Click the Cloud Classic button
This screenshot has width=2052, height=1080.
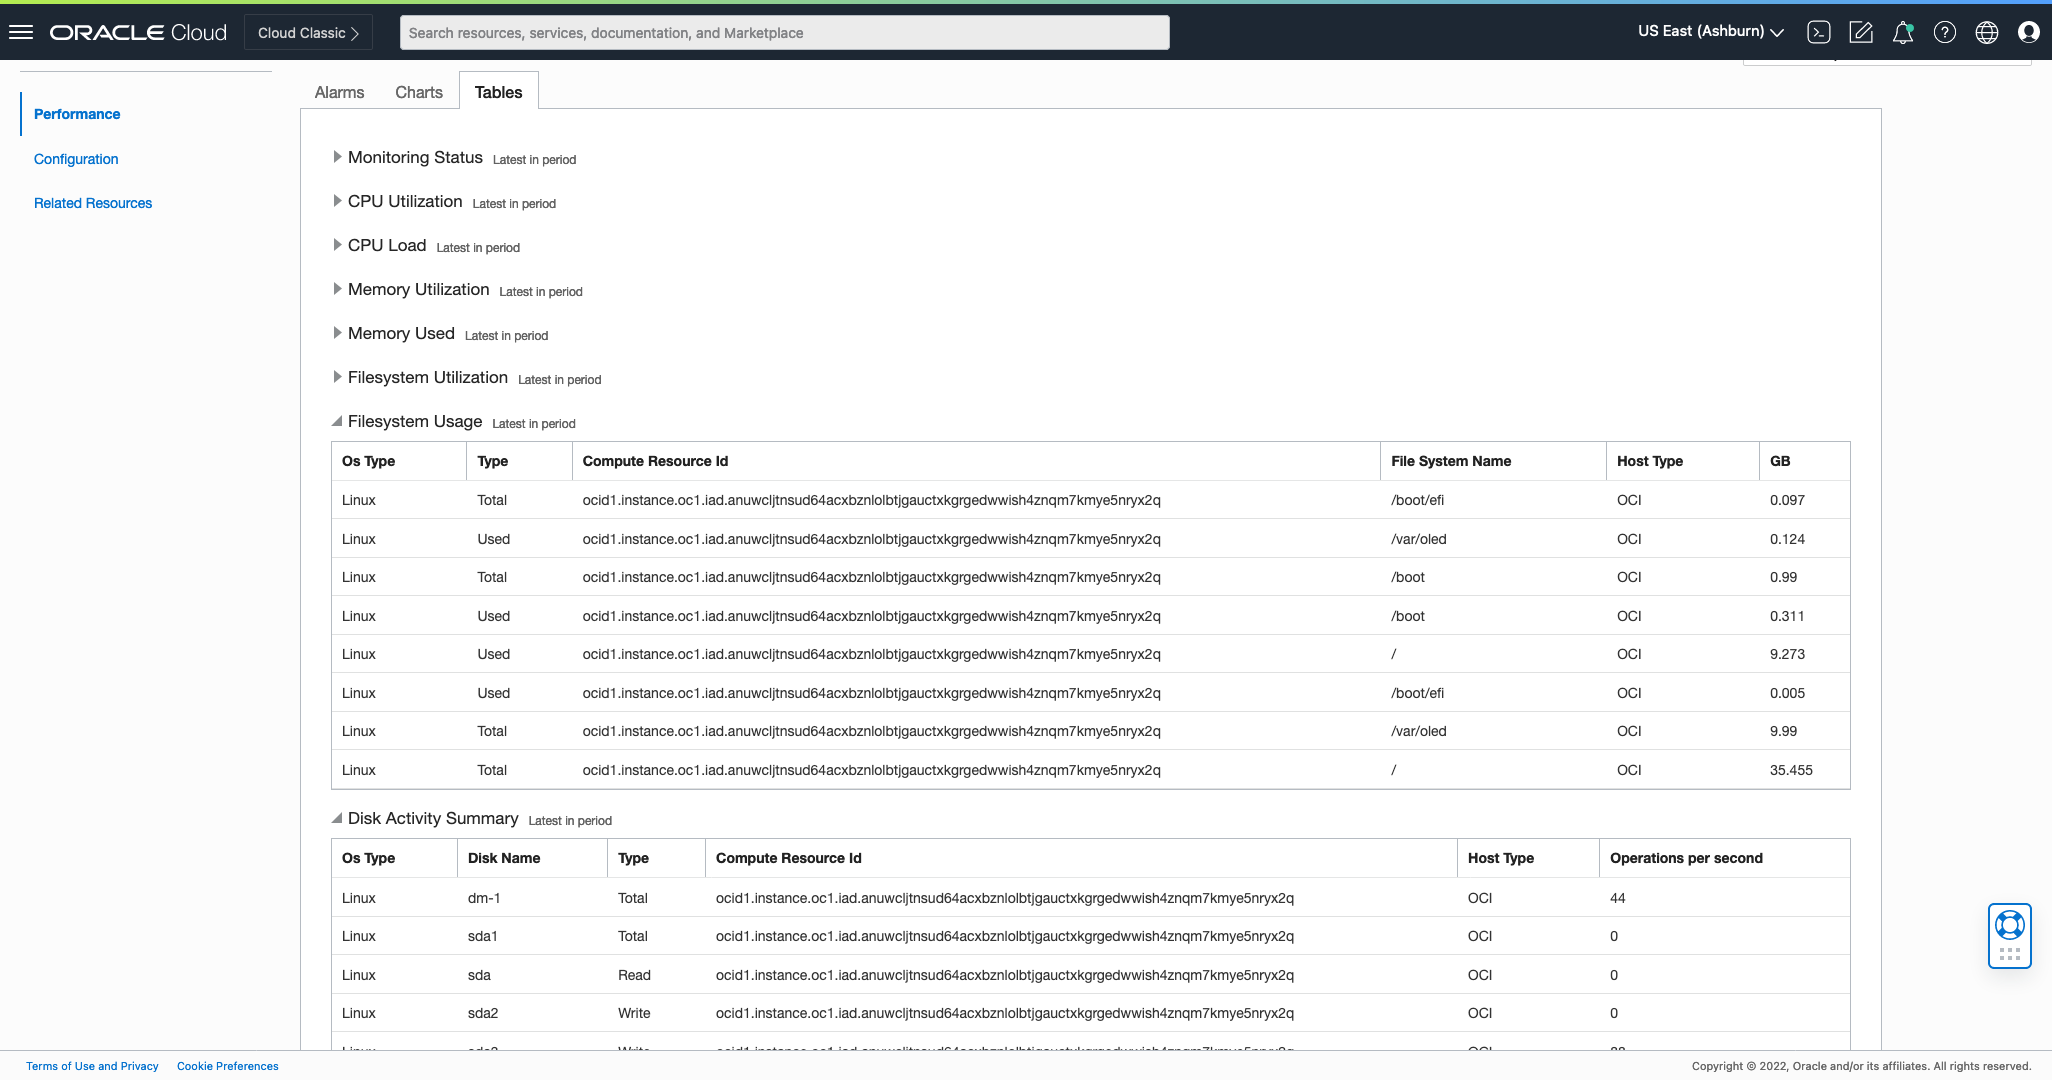pos(308,33)
